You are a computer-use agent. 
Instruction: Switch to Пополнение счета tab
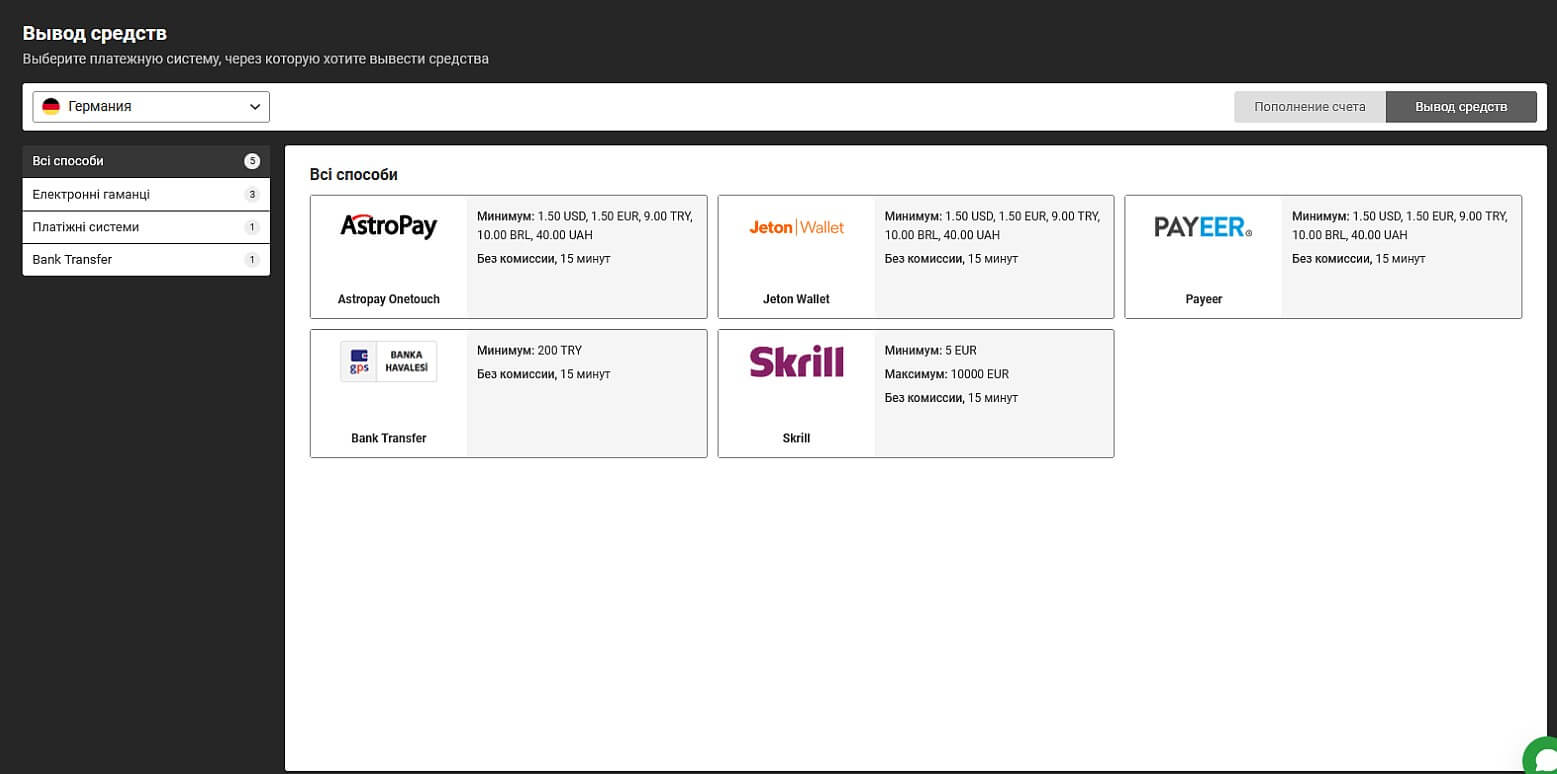[1310, 107]
